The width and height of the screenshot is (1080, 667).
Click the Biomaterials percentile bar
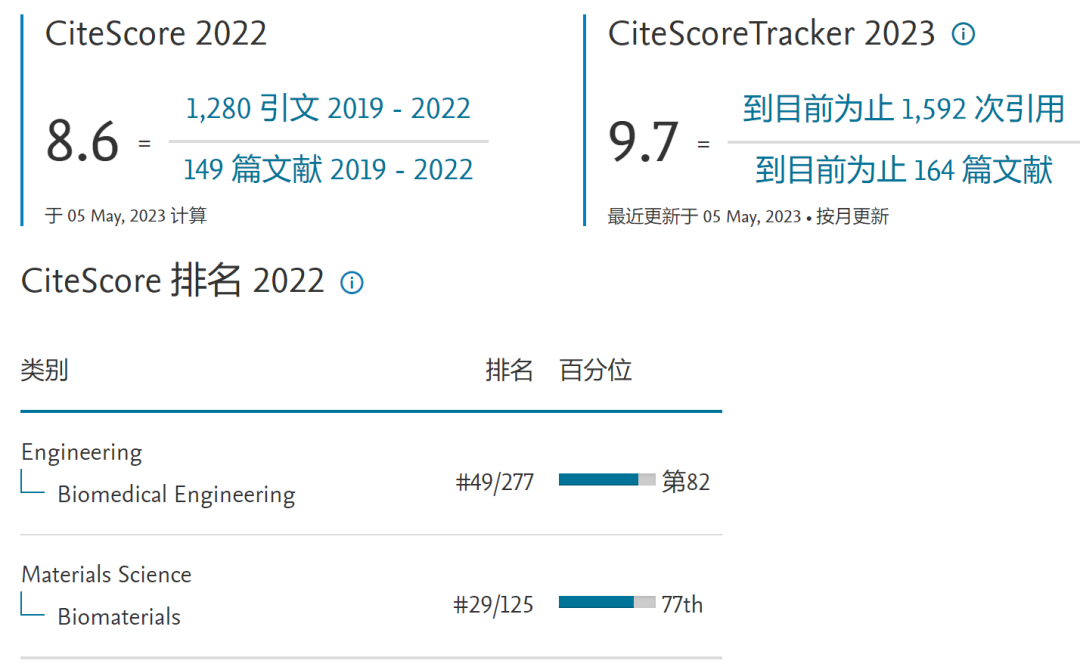click(607, 602)
